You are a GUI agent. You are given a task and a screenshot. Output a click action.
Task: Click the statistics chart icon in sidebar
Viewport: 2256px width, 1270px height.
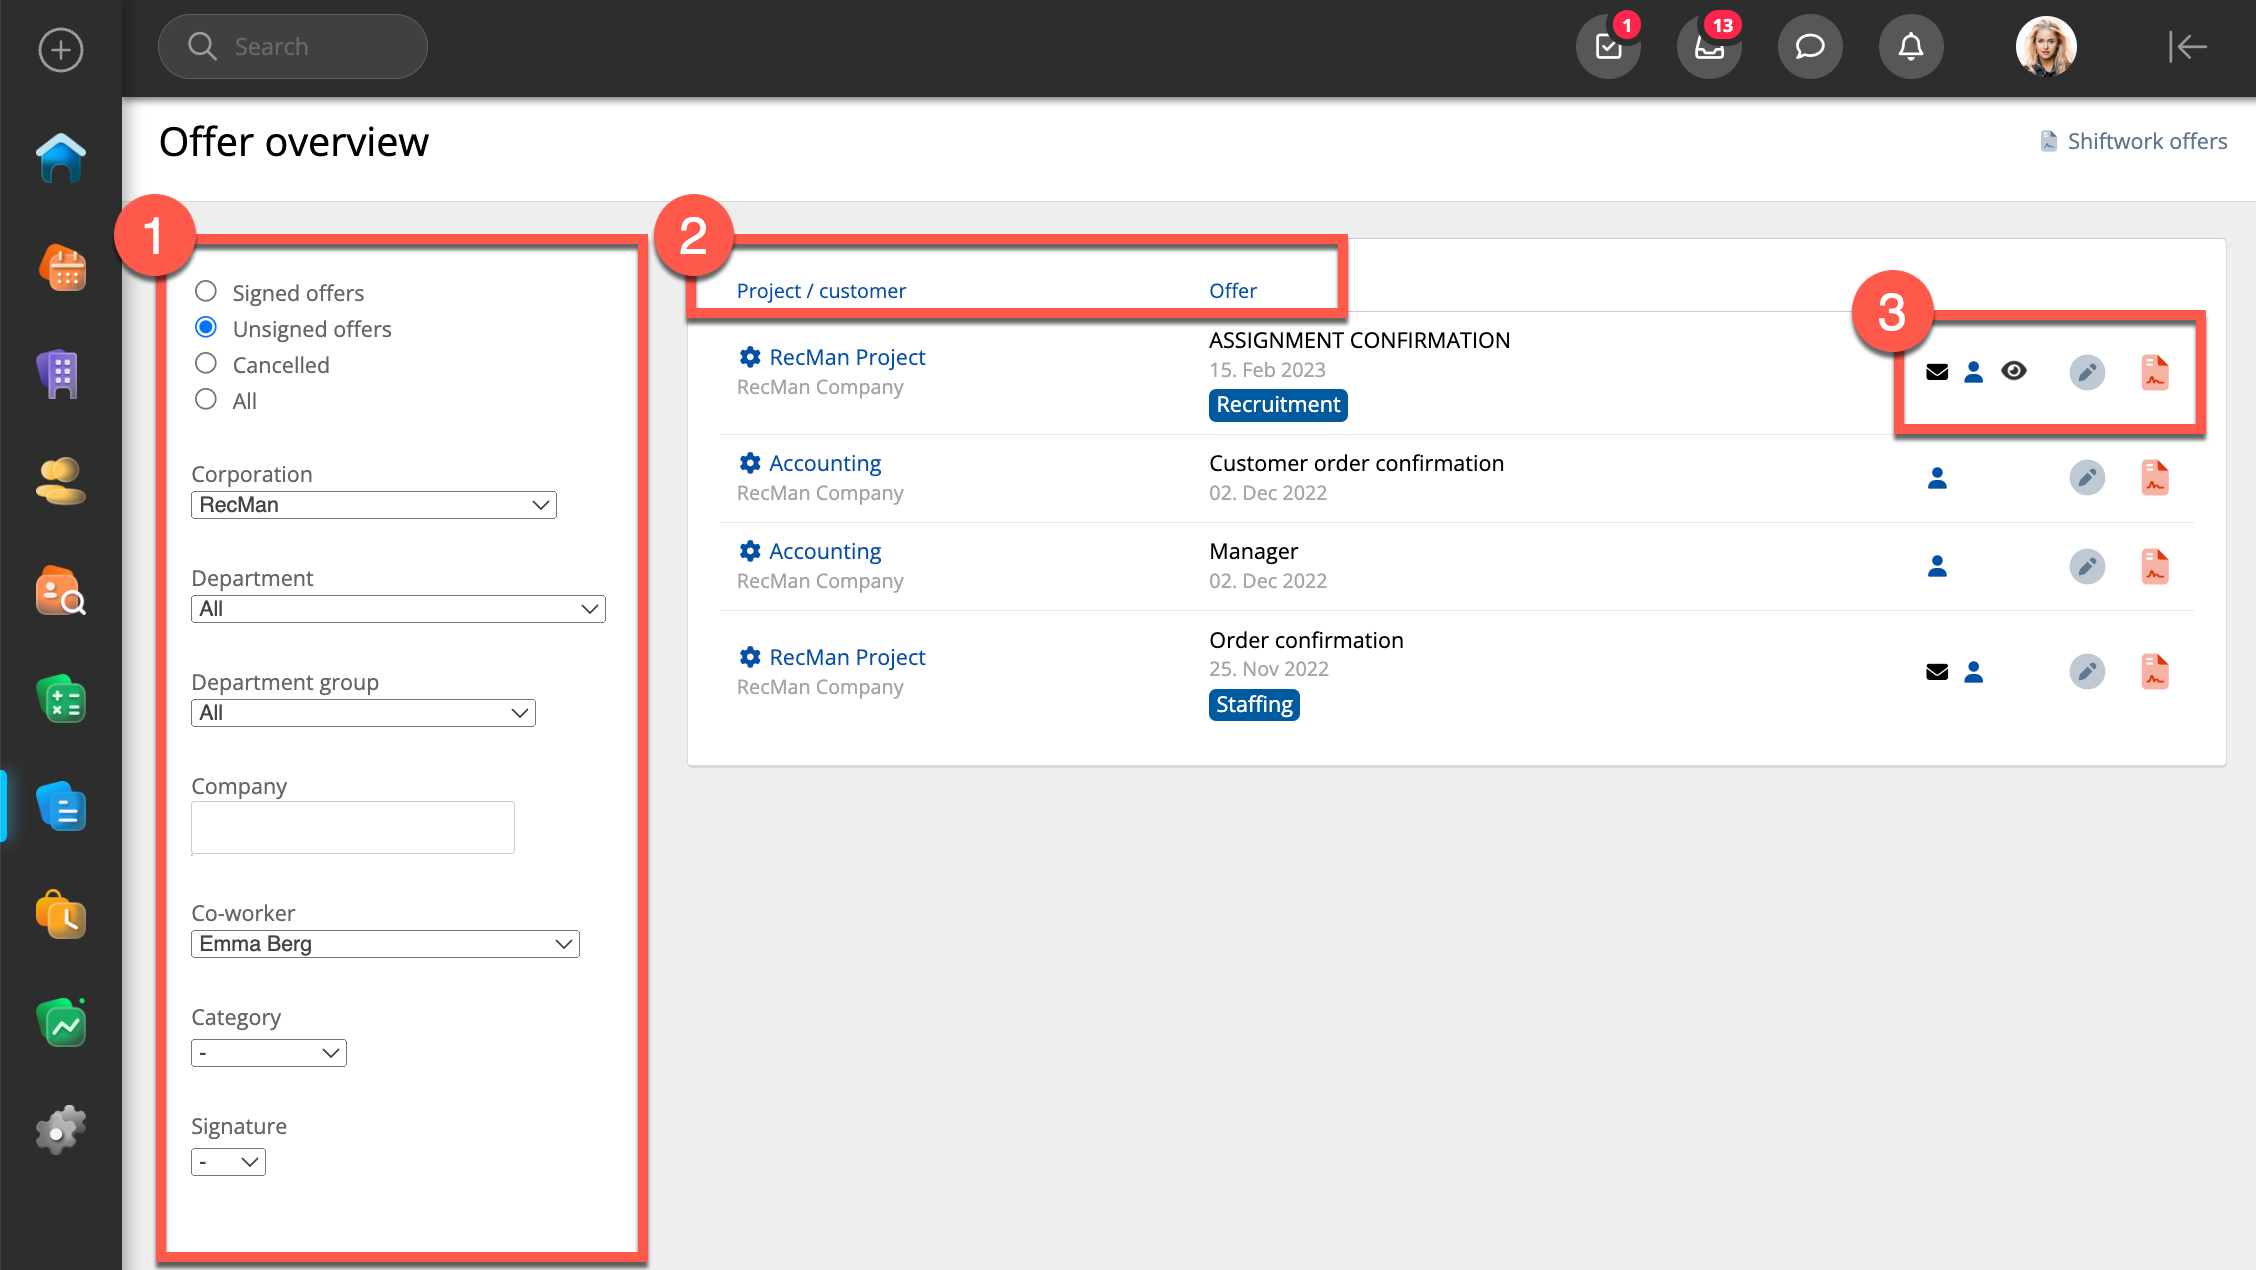pos(61,1024)
